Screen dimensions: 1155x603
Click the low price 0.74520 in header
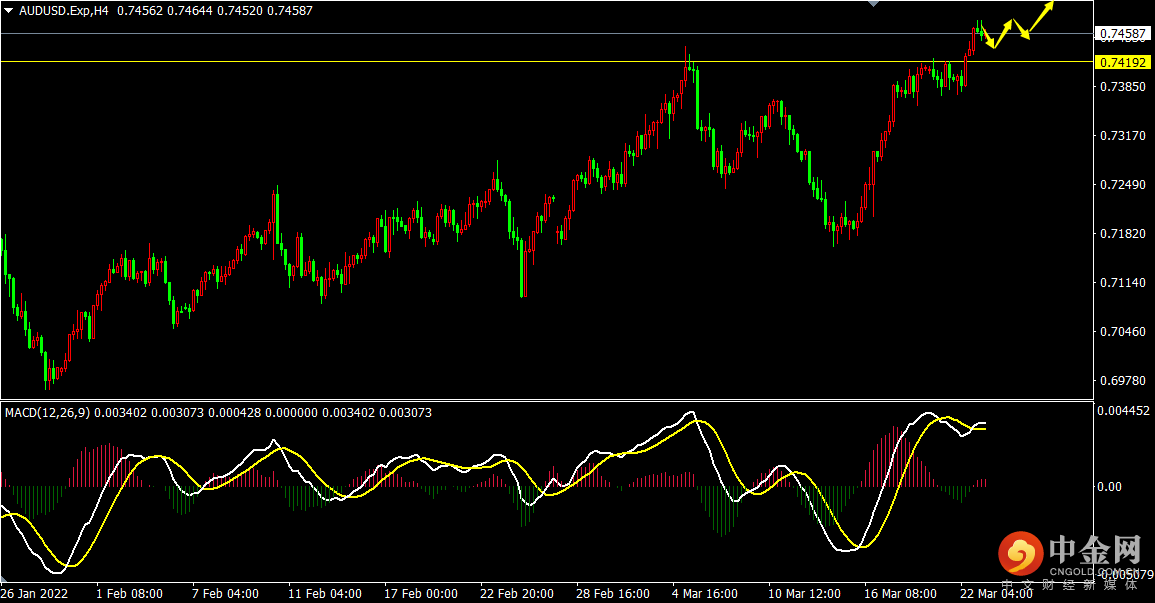coord(239,11)
